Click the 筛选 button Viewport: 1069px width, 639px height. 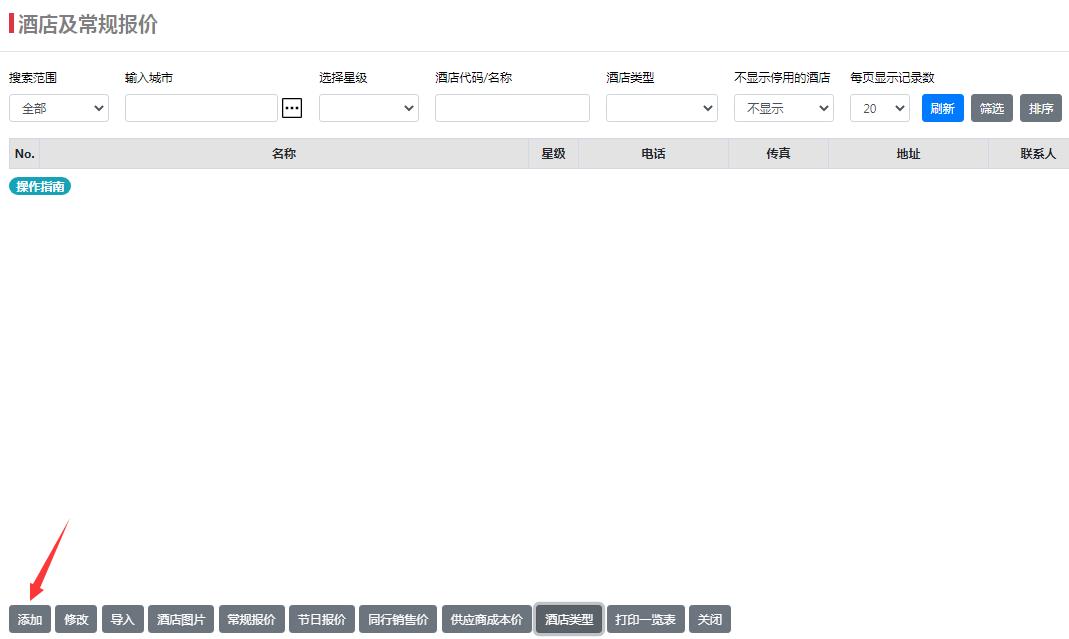991,108
